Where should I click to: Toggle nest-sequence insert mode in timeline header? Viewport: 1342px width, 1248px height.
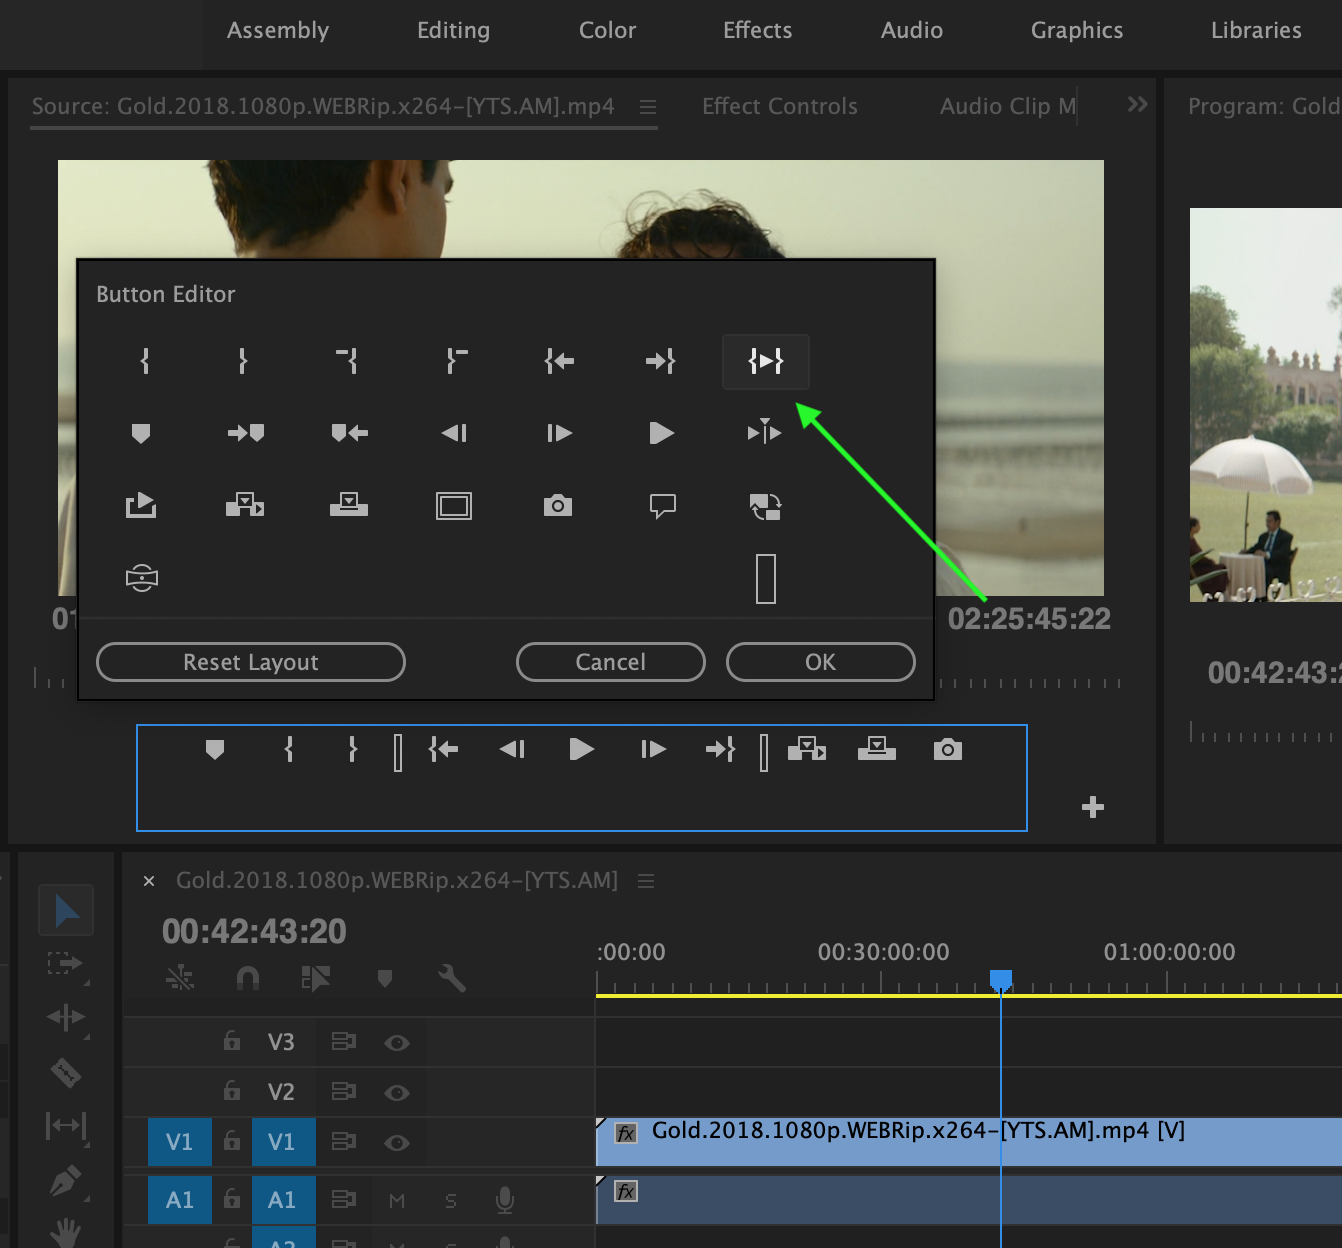tap(180, 978)
